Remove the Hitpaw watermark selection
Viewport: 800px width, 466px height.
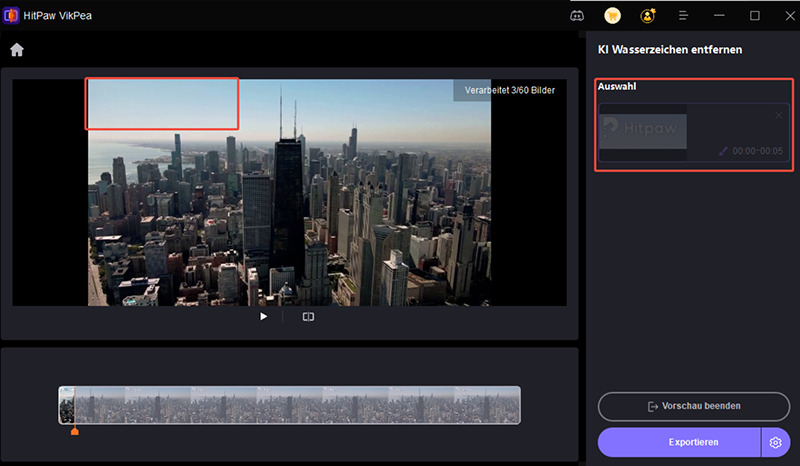click(779, 115)
